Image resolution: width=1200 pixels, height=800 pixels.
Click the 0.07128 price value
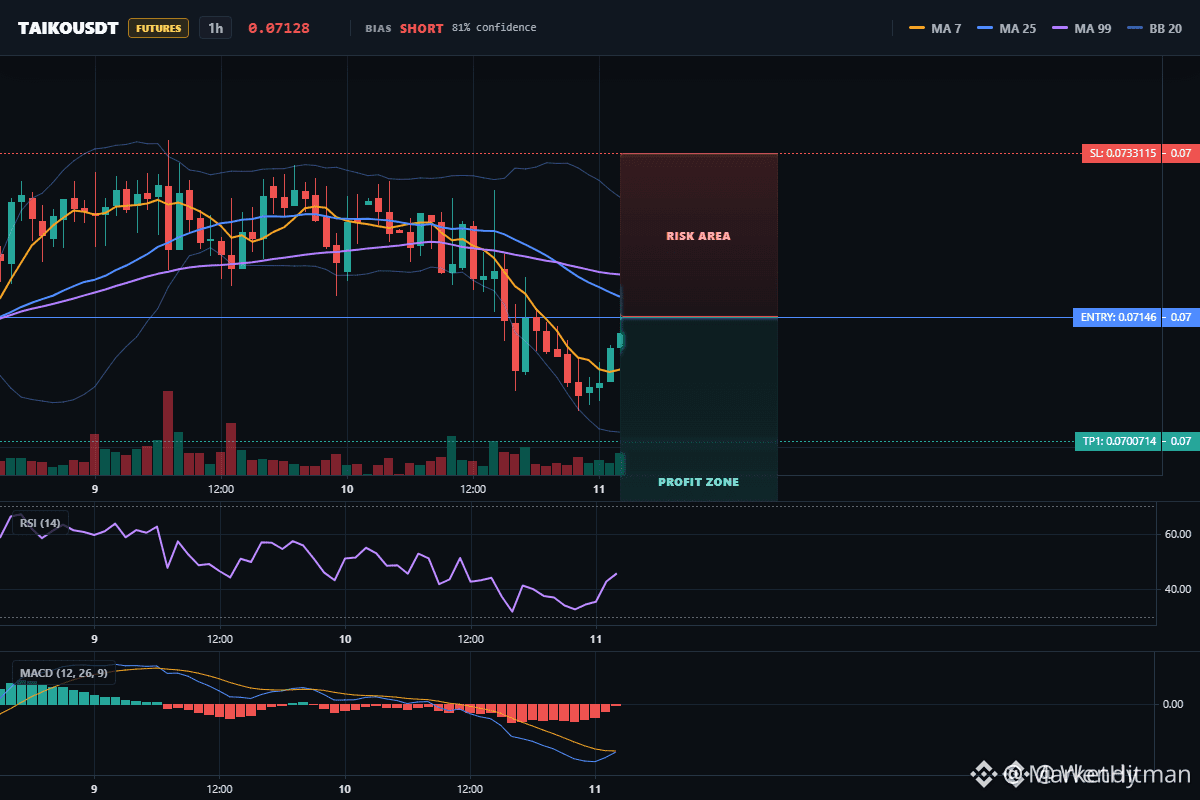tap(279, 28)
